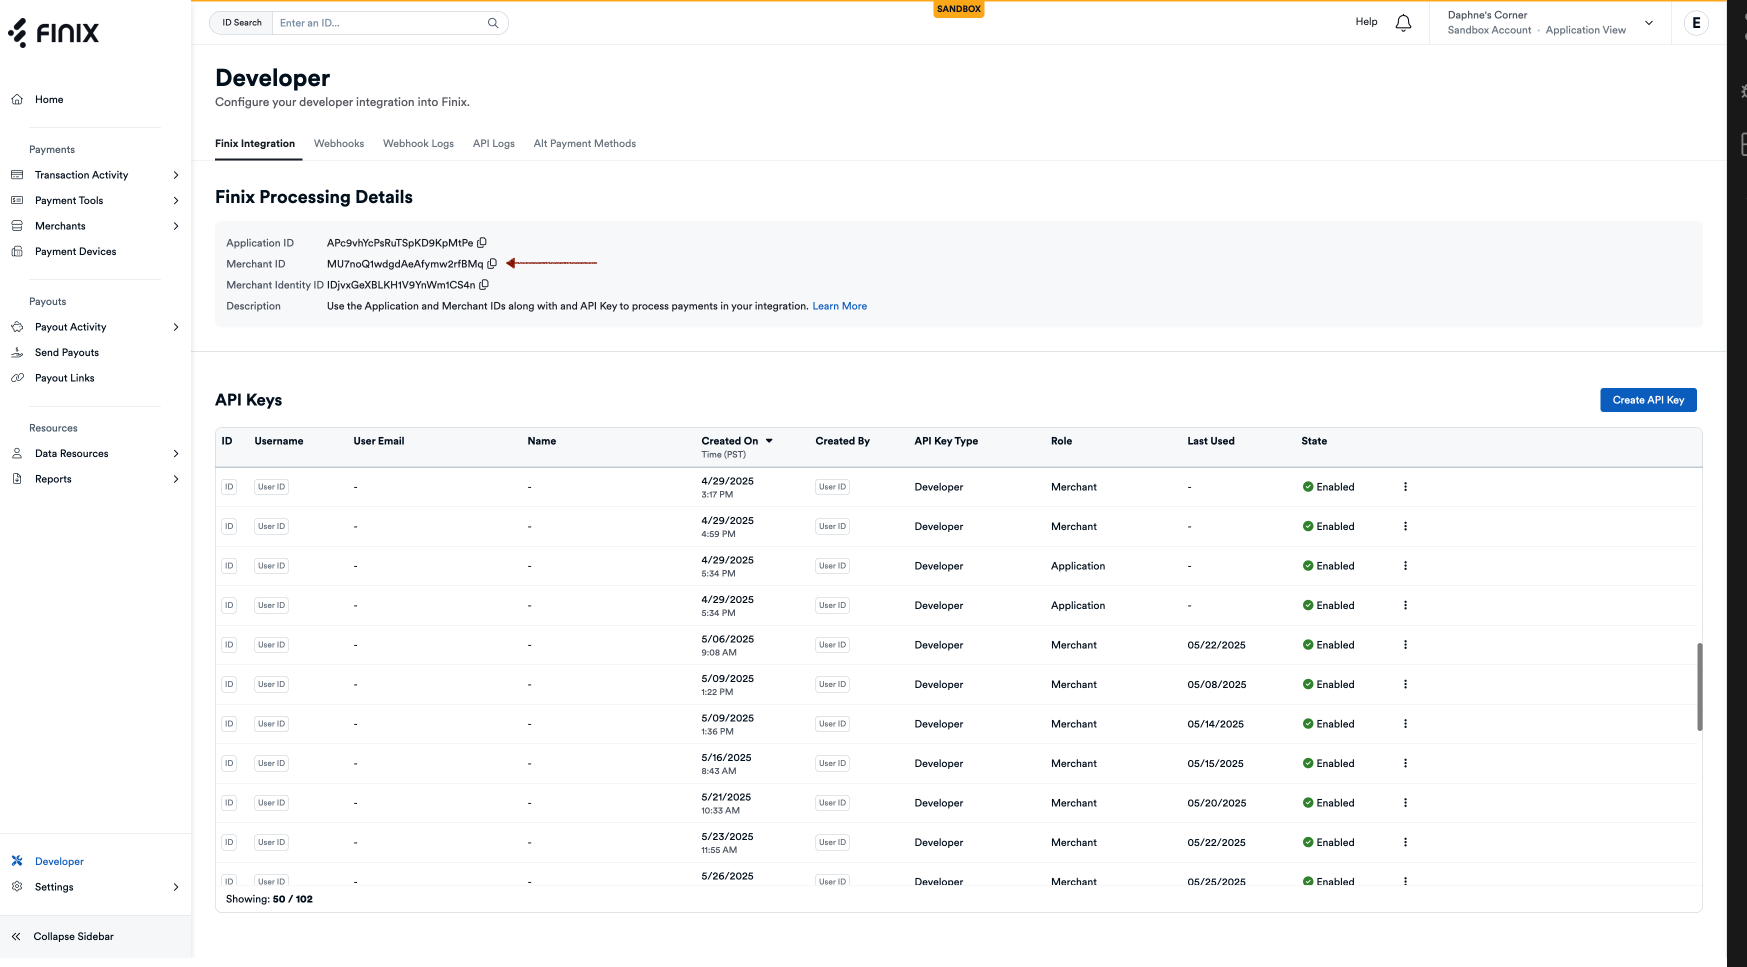Copy the Application ID value
The image size is (1747, 967).
[482, 242]
